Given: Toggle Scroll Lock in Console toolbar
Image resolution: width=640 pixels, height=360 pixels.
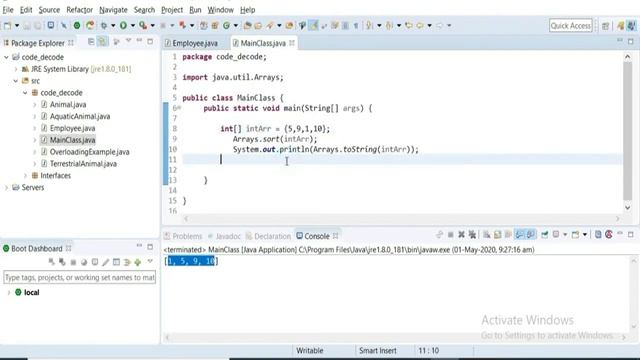Looking at the screenshot, I should pyautogui.click(x=498, y=234).
